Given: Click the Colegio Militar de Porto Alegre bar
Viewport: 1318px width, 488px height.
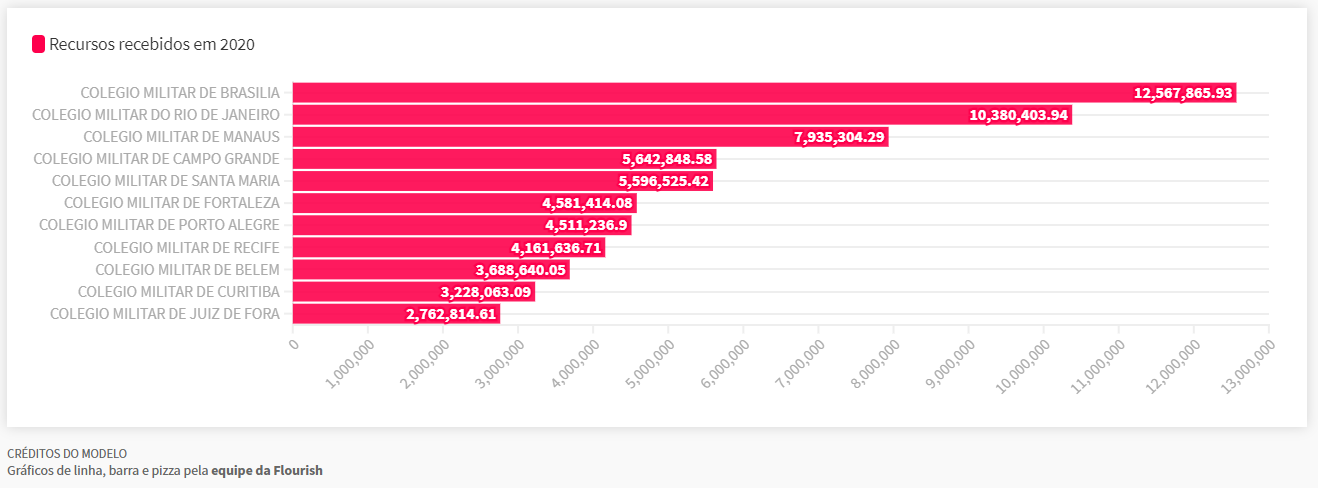Looking at the screenshot, I should click(410, 225).
